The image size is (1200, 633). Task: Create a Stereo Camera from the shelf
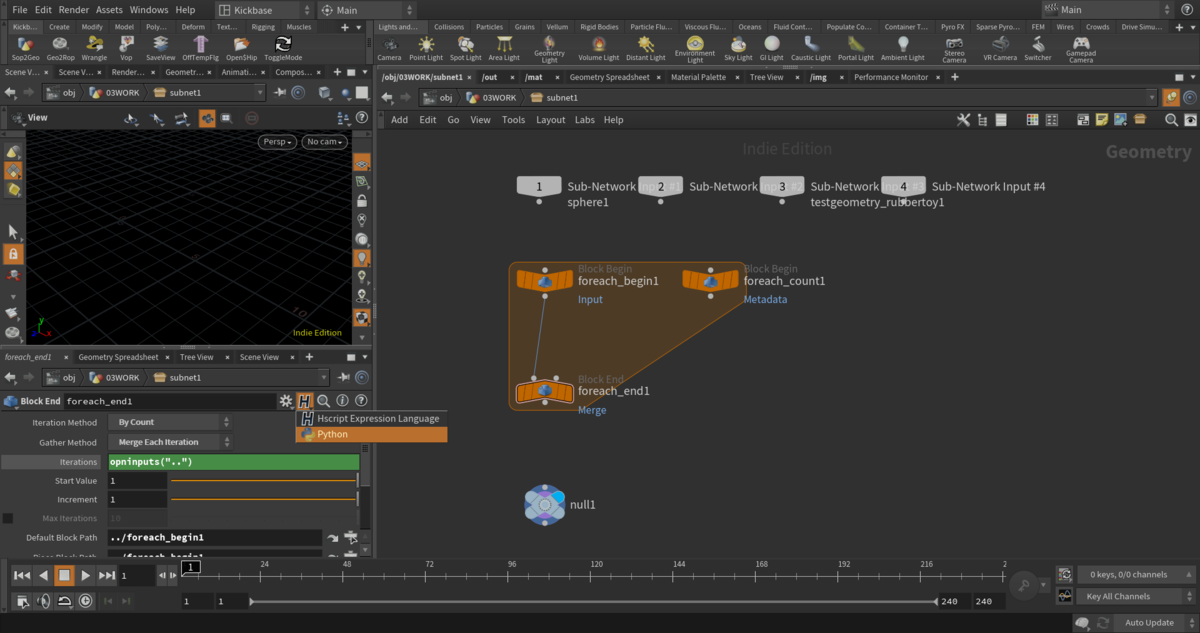[x=955, y=50]
